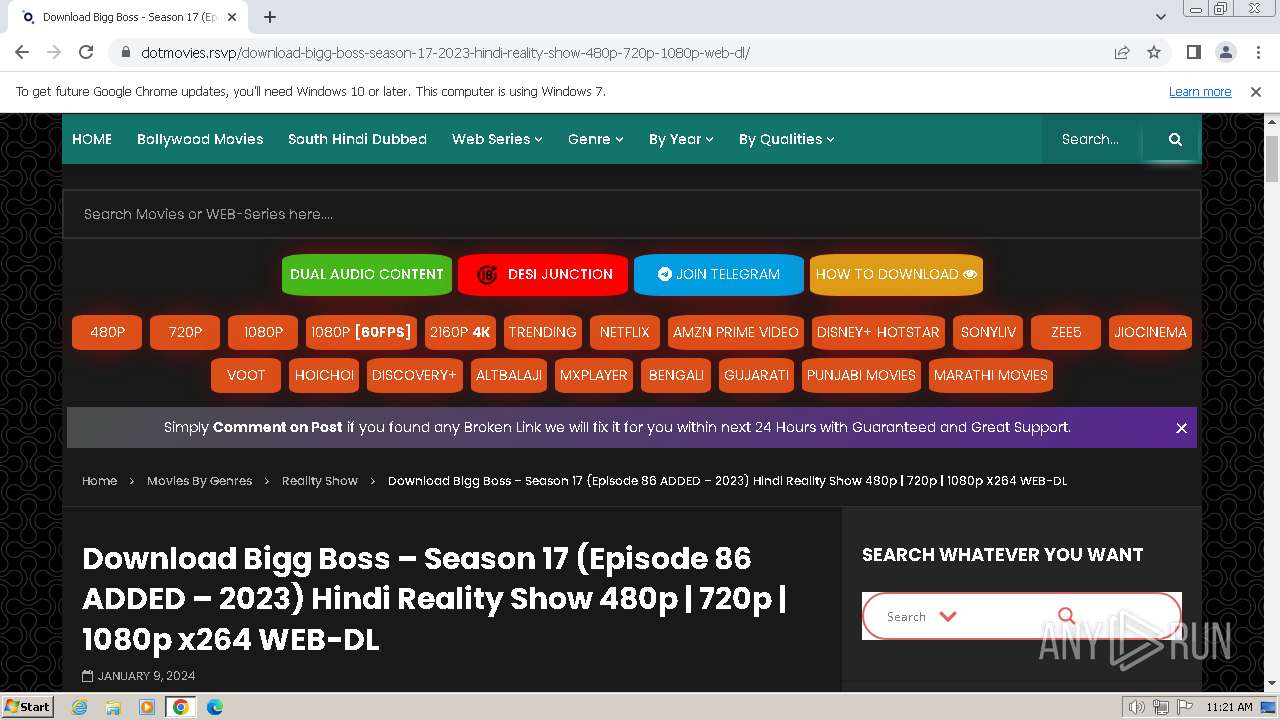Click Home breadcrumb link
The image size is (1280, 720).
(99, 481)
